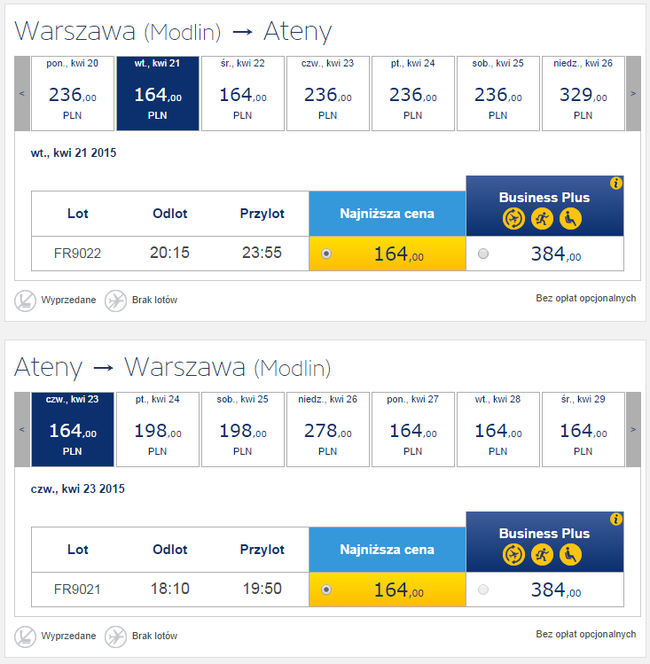This screenshot has width=650, height=664.
Task: Pick pon., kwi 27 return date
Action: [x=412, y=429]
